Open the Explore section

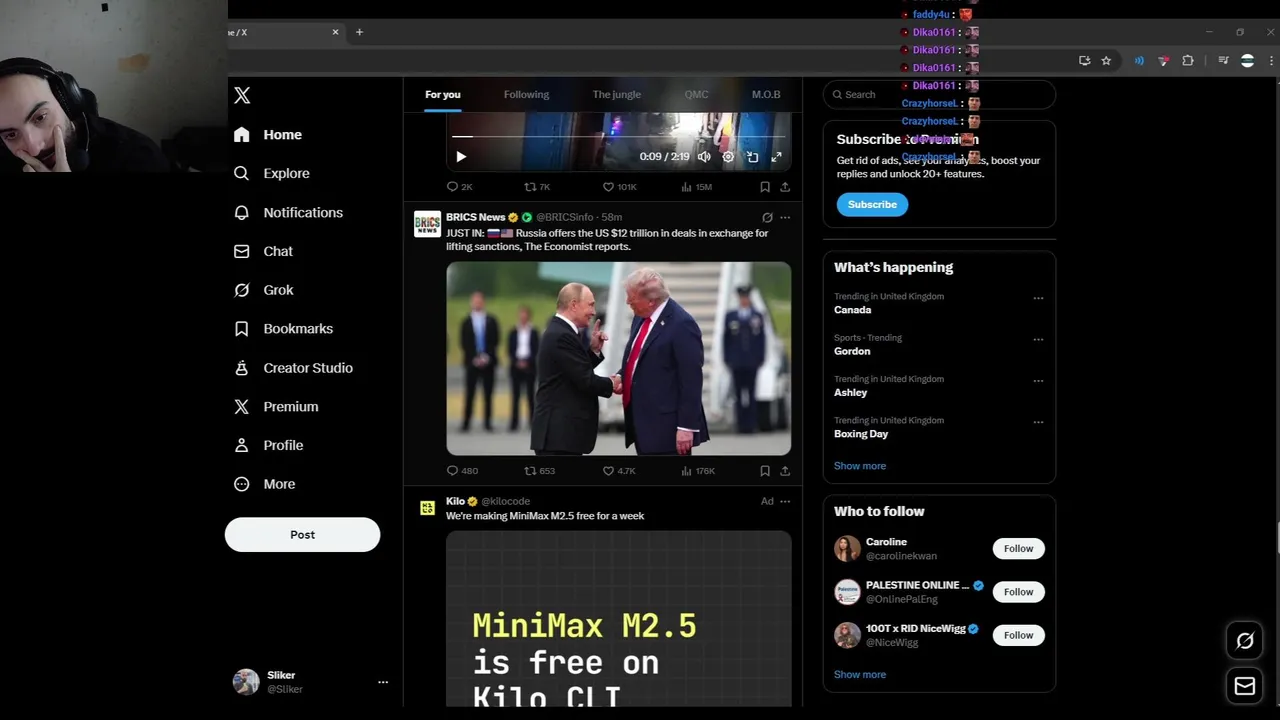271,173
